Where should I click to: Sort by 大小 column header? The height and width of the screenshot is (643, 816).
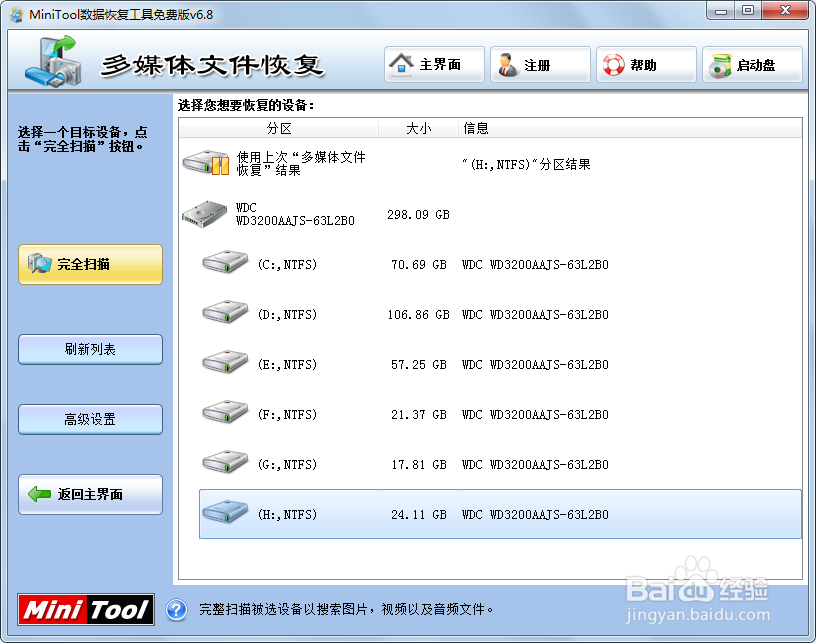coord(418,128)
